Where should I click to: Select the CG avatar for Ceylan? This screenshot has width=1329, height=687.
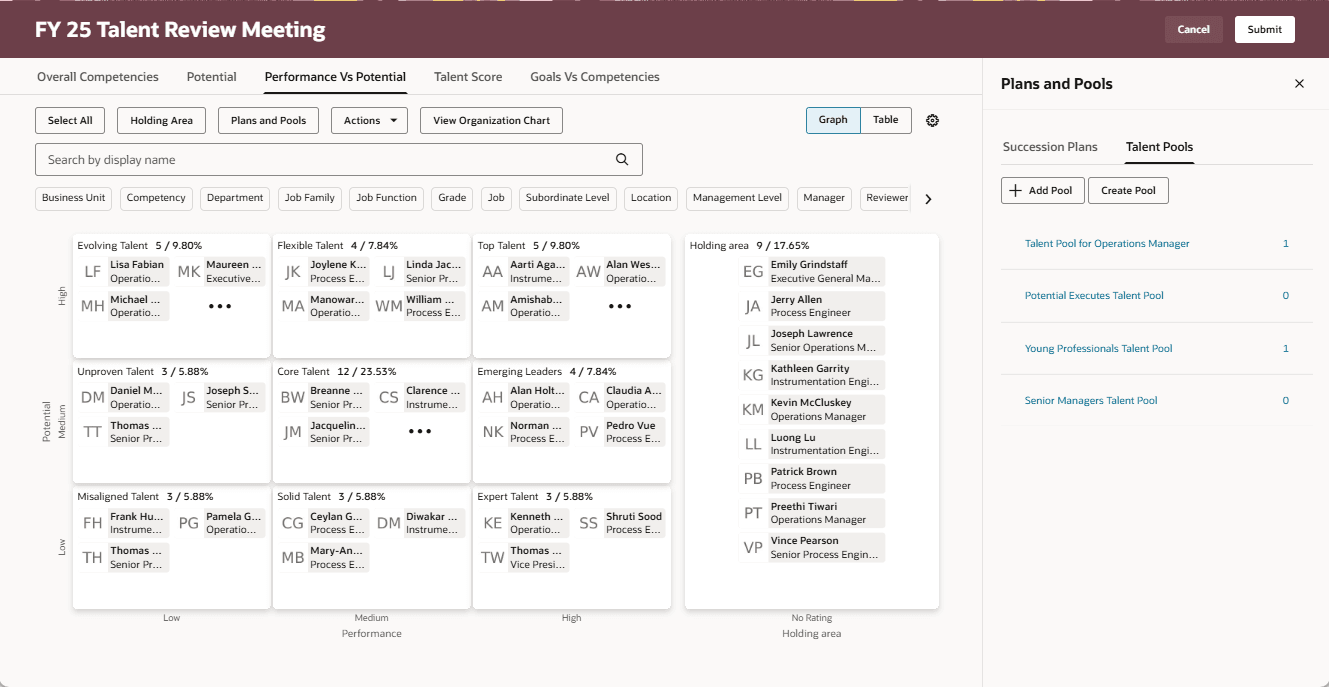click(x=292, y=523)
